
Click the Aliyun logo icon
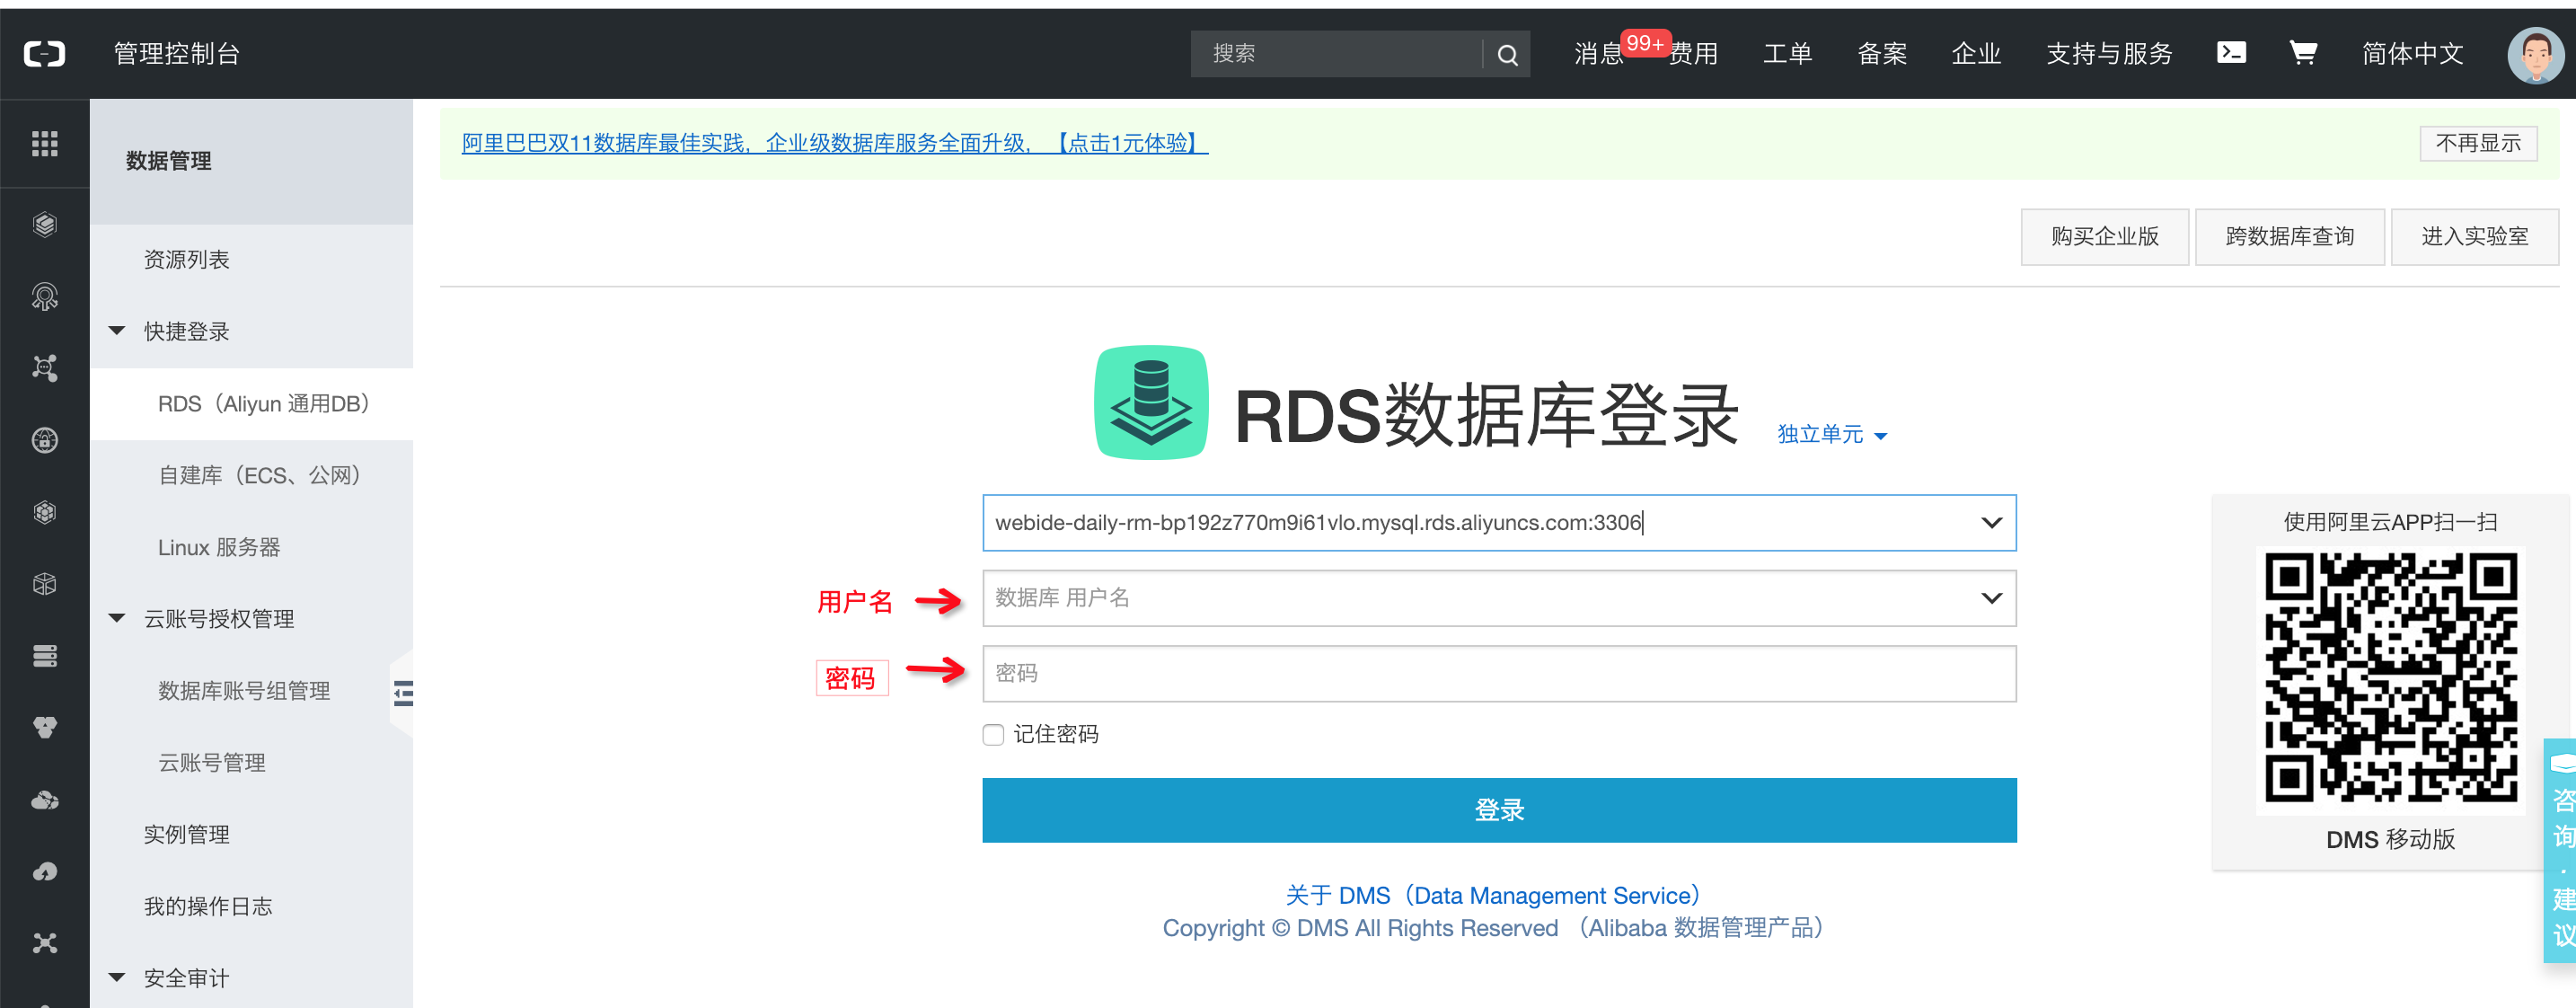(x=44, y=53)
